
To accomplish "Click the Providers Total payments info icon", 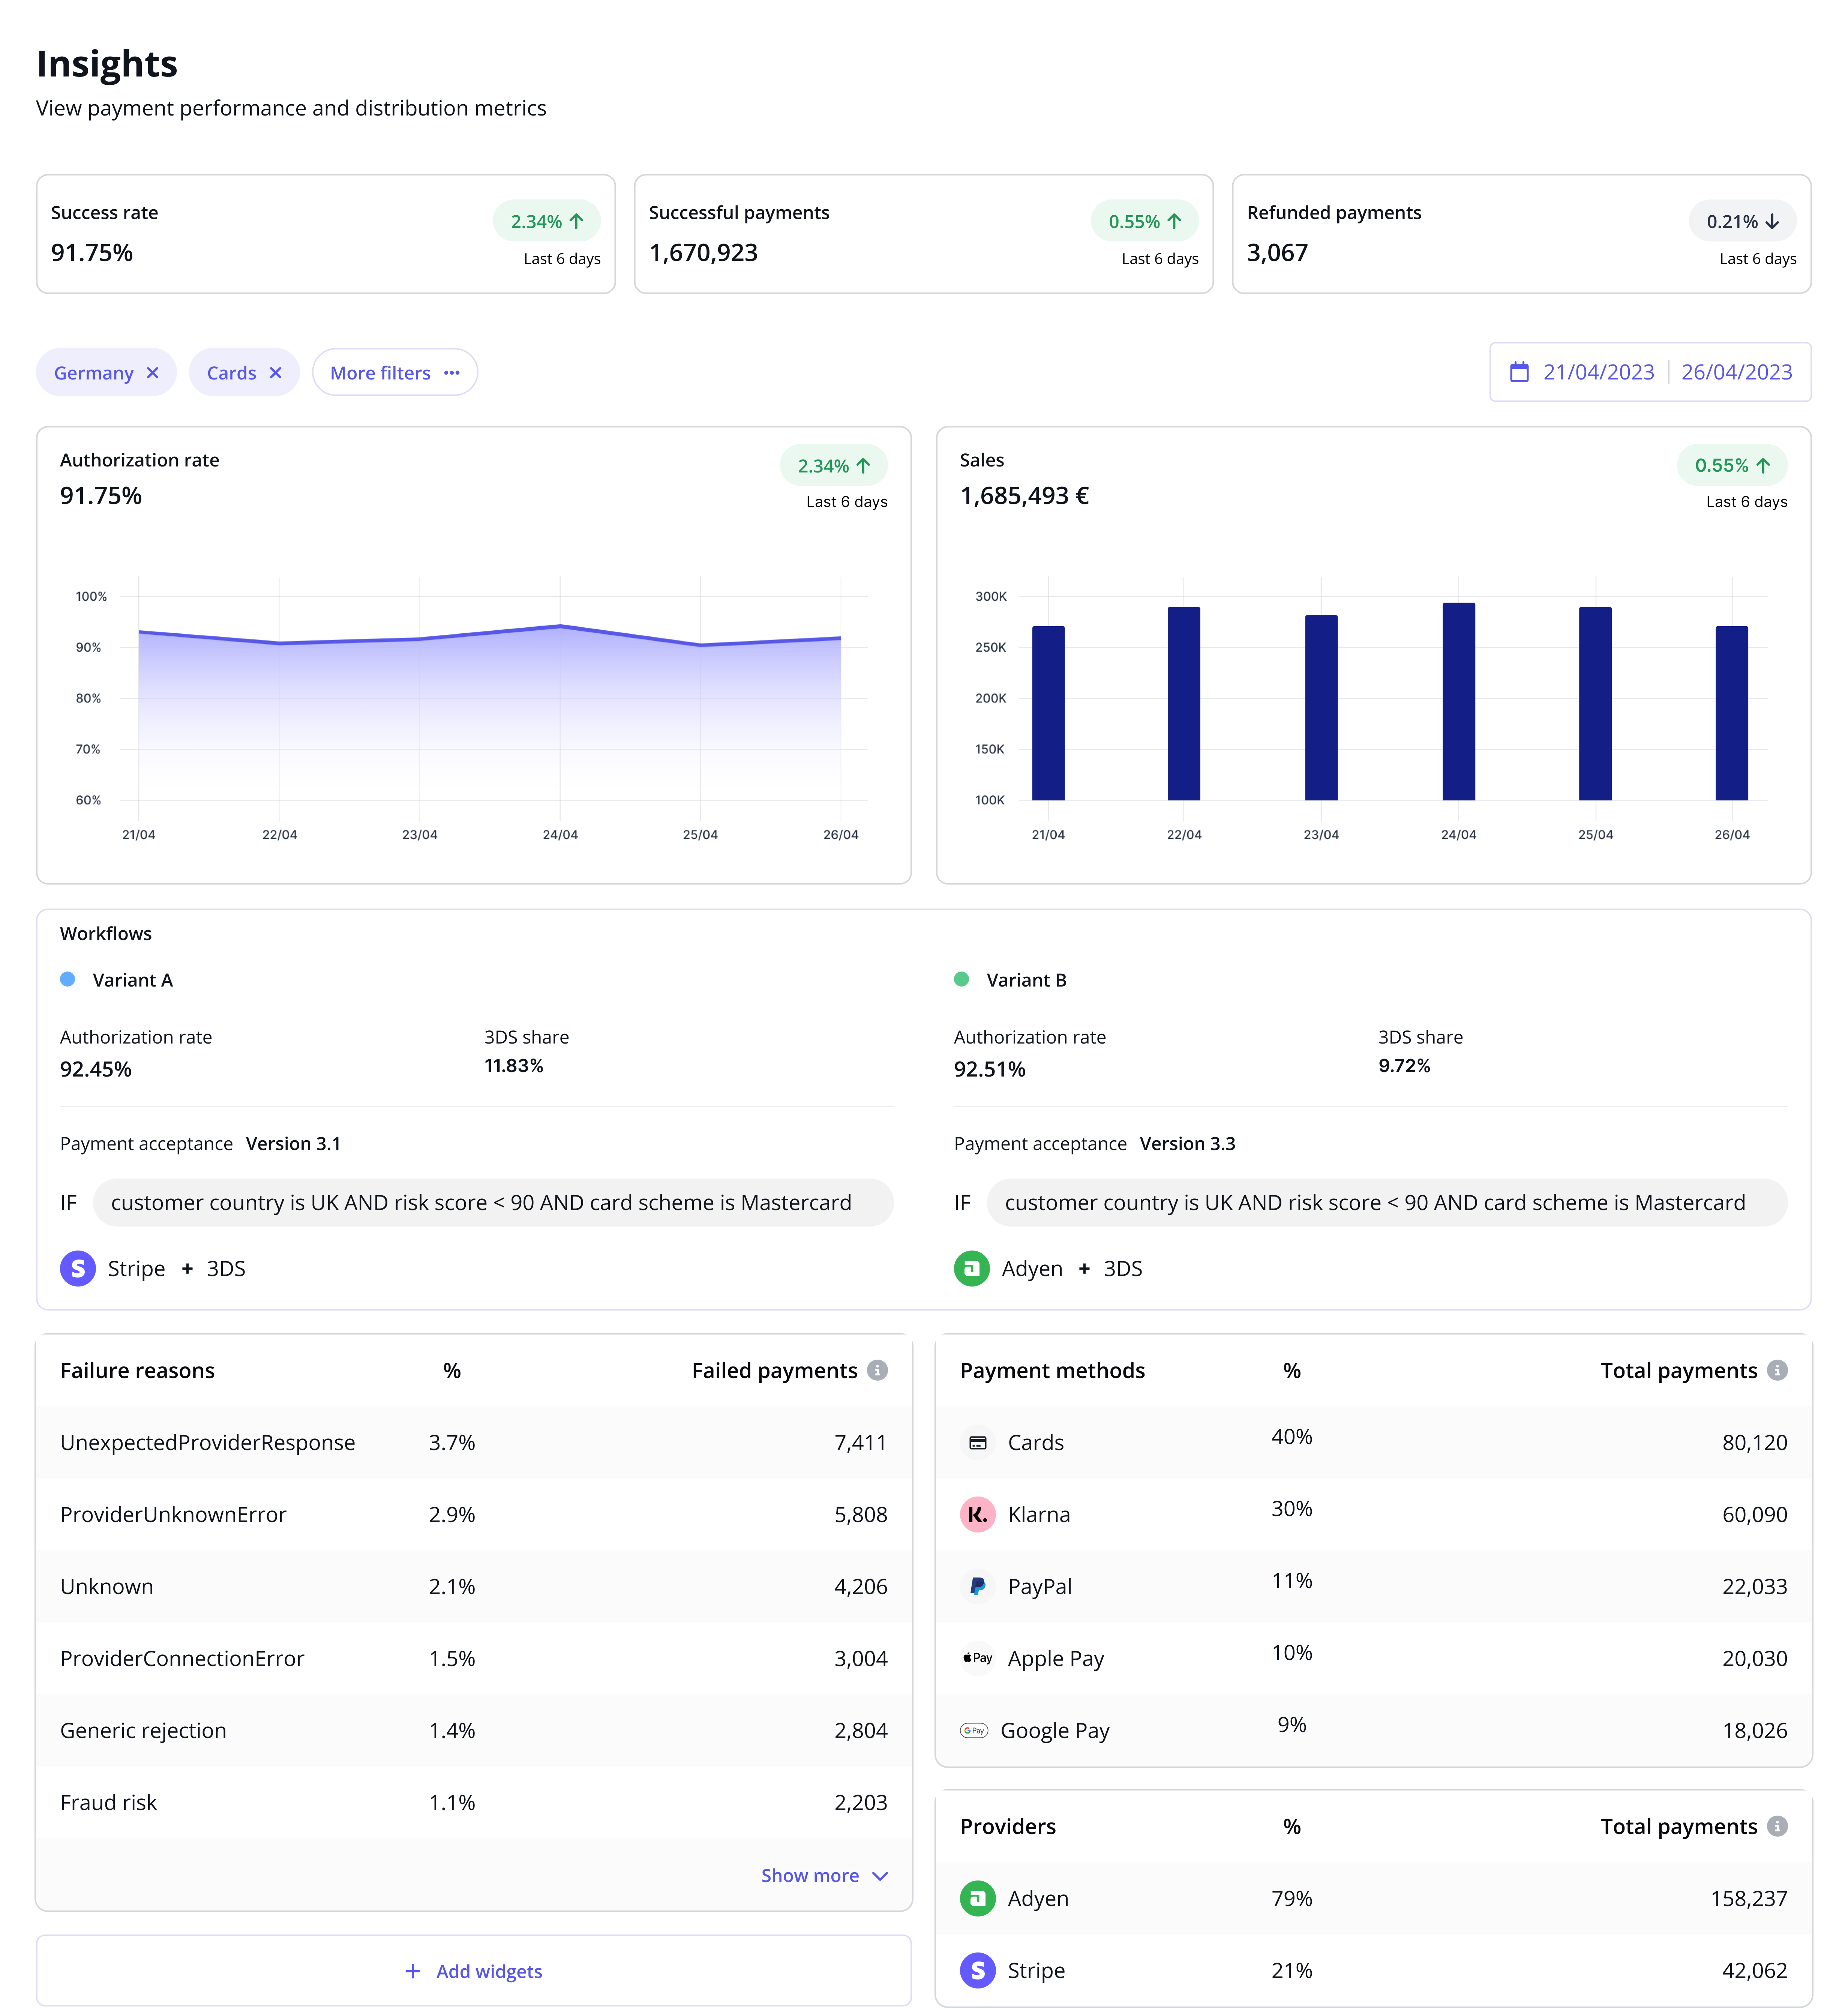I will pos(1777,1826).
